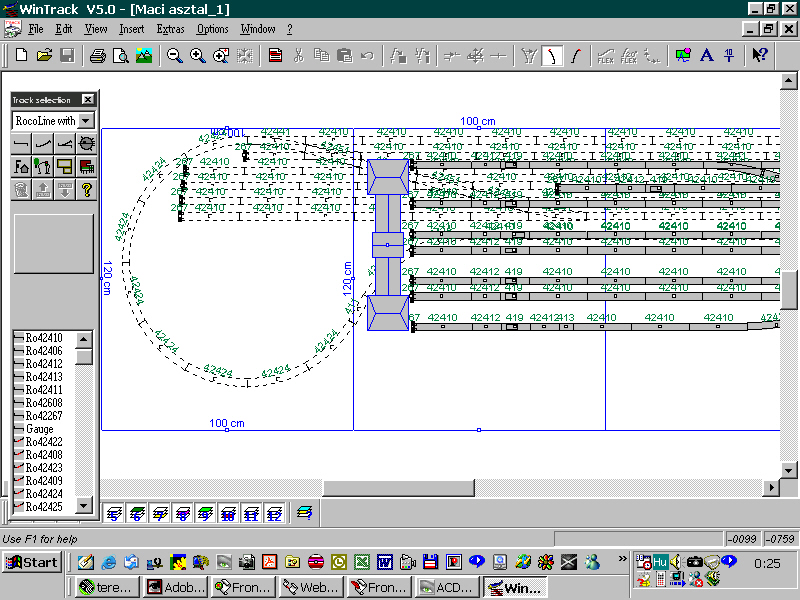
Task: Select track Ro42412 in the list
Action: [x=43, y=364]
